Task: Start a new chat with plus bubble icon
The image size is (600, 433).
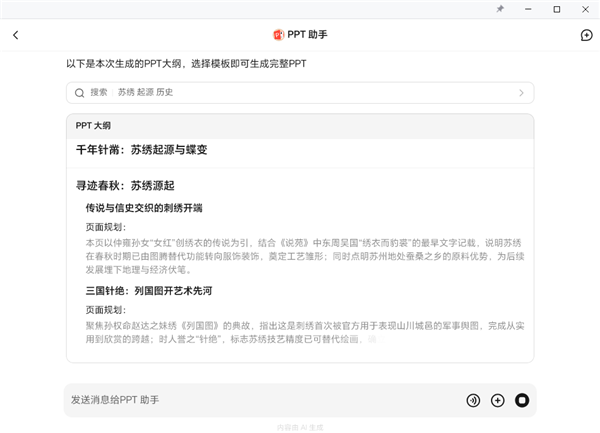Action: 586,35
